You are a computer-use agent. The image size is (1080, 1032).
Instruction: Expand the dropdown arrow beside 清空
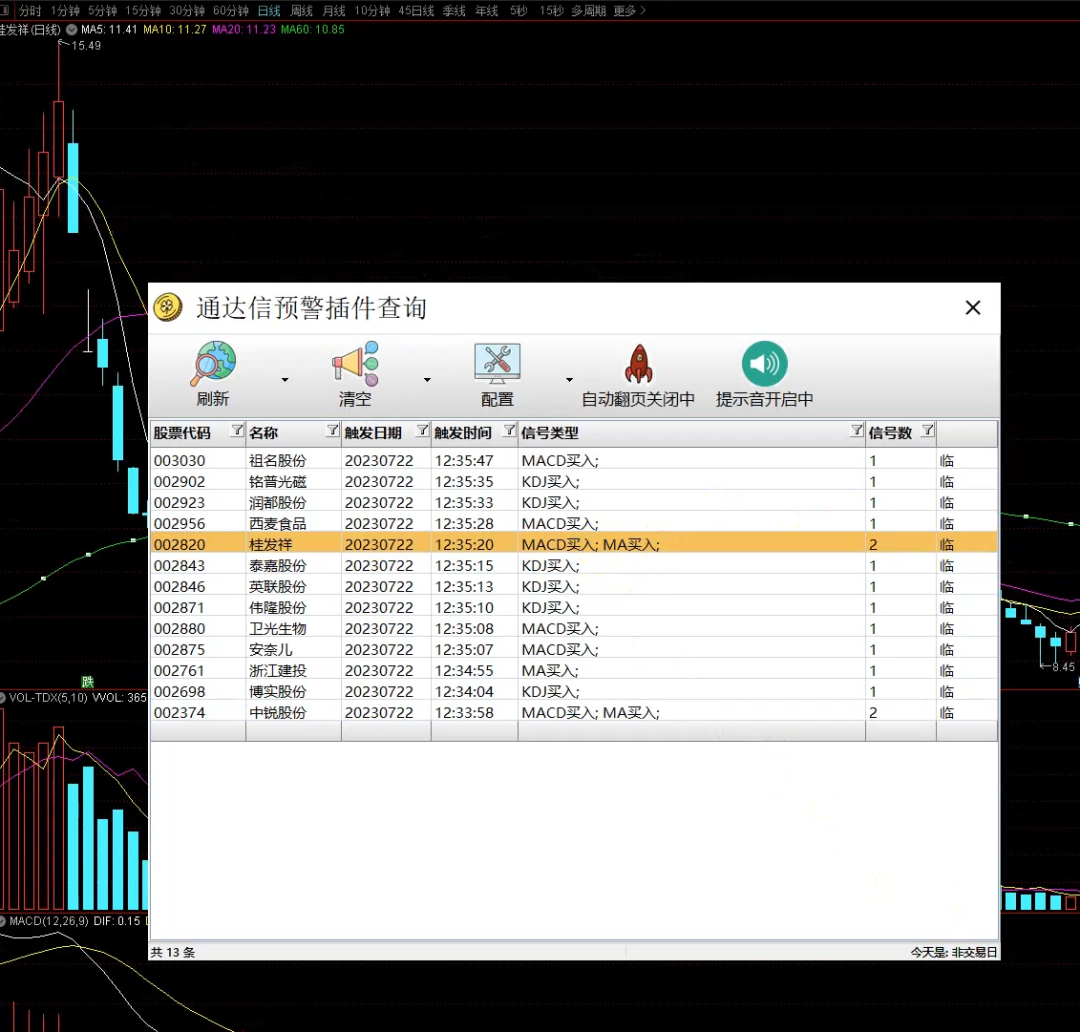pos(427,380)
